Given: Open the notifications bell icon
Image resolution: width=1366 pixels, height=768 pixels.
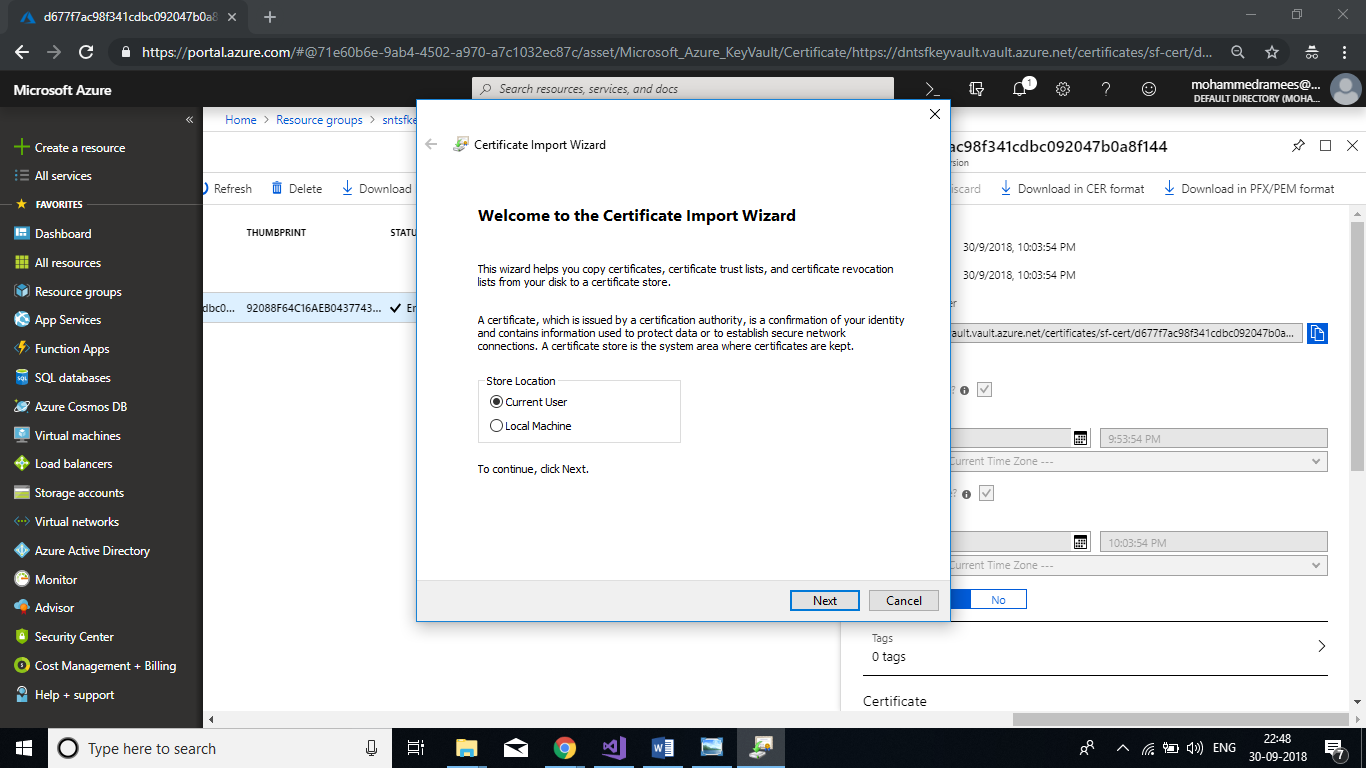Looking at the screenshot, I should pos(1020,89).
